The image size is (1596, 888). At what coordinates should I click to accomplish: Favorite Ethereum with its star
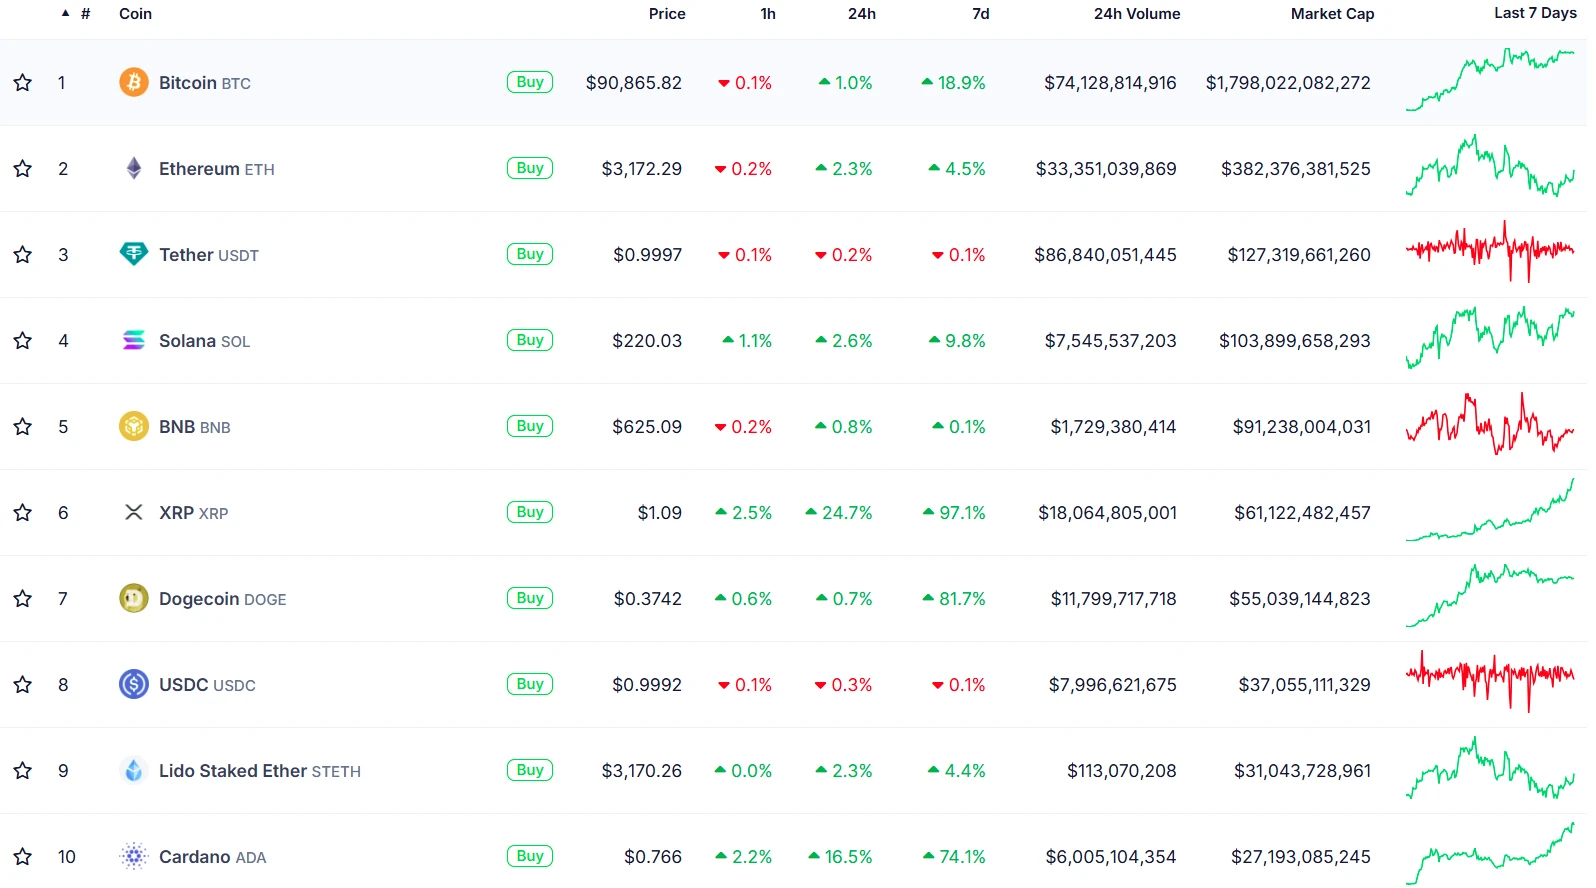coord(23,168)
